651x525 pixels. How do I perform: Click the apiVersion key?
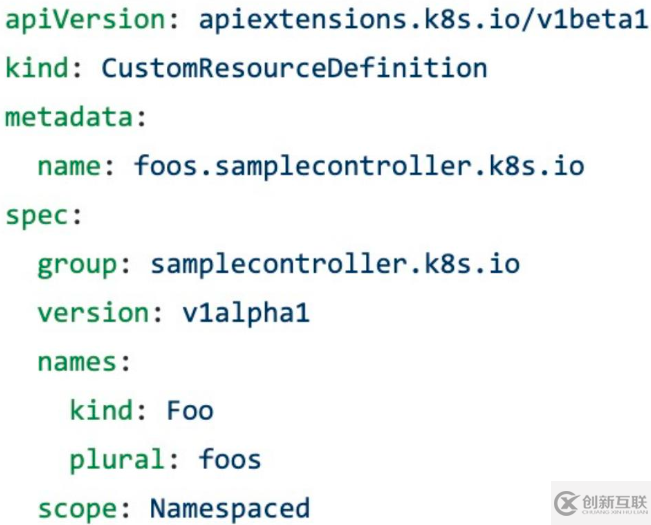point(86,18)
